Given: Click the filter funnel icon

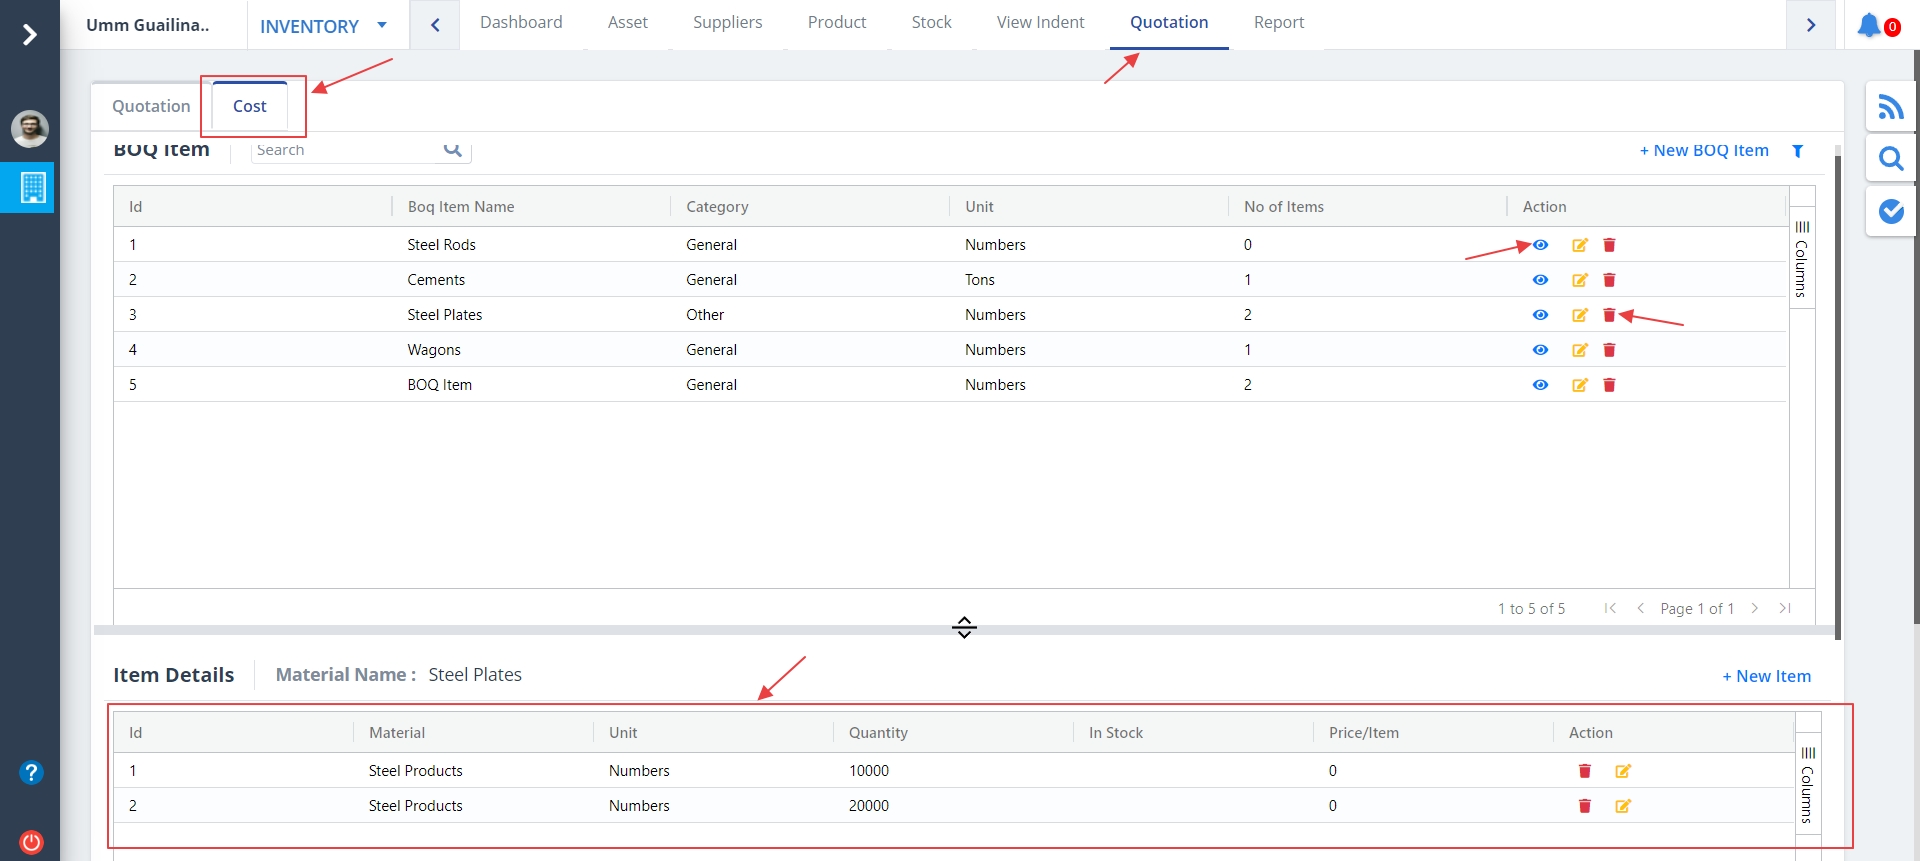Looking at the screenshot, I should tap(1797, 151).
